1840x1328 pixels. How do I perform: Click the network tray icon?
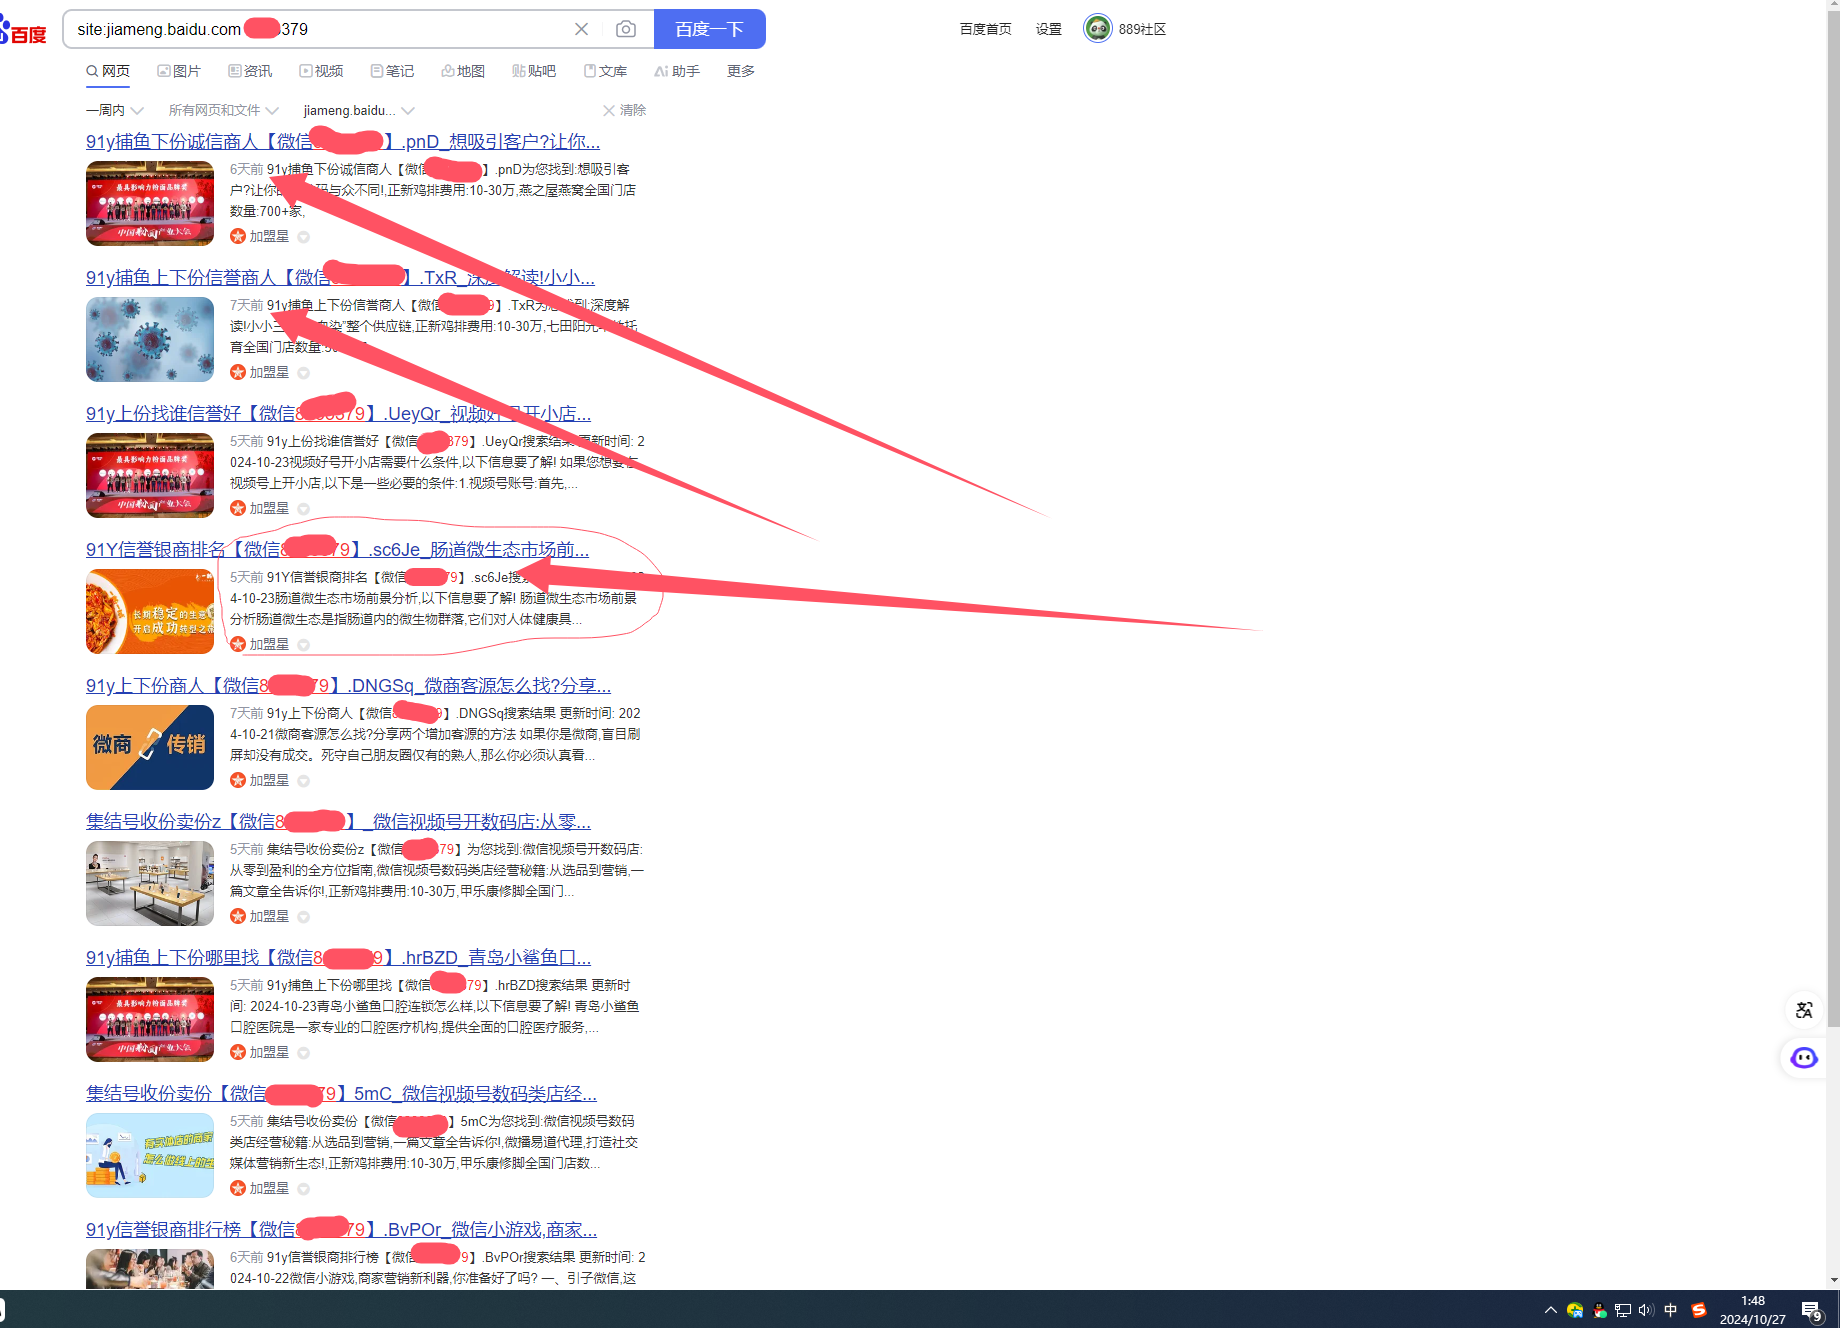(1623, 1310)
